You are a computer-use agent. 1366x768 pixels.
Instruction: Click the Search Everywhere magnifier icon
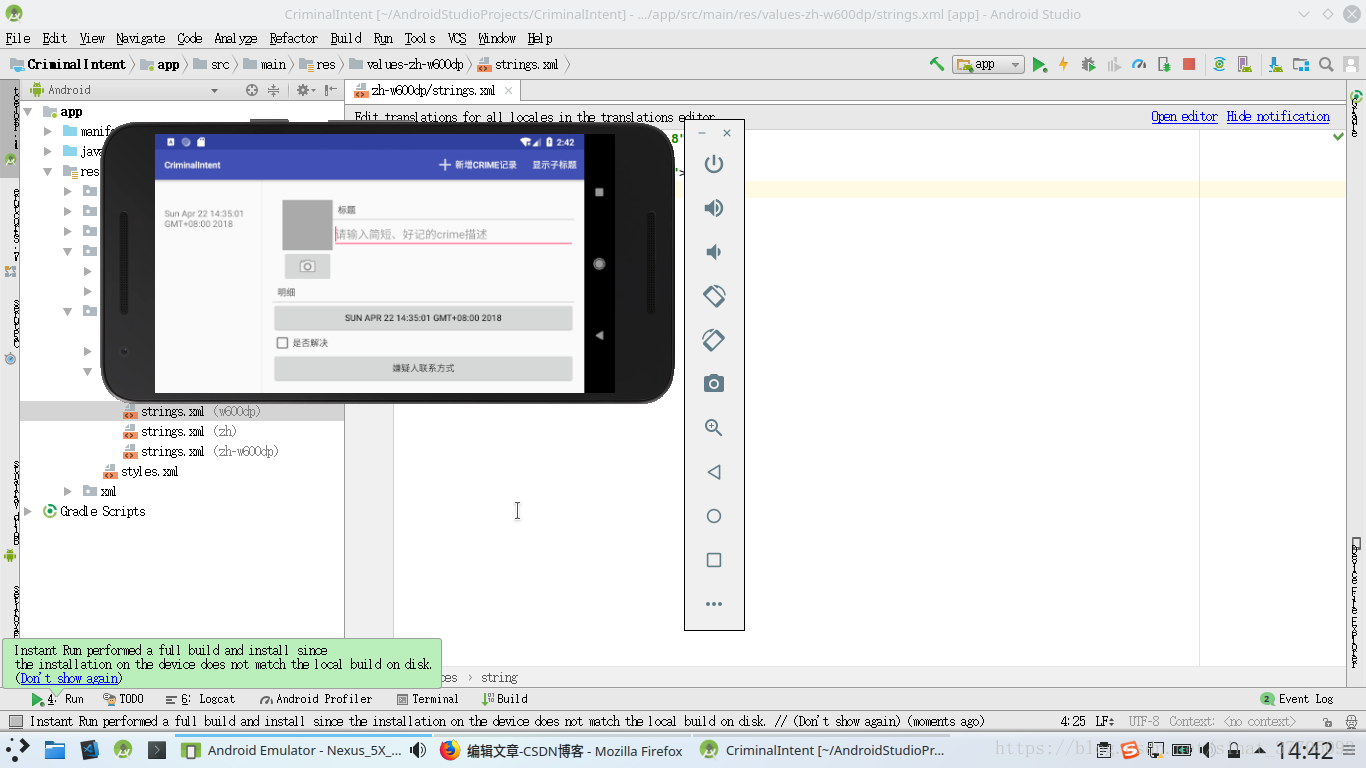tap(1326, 64)
